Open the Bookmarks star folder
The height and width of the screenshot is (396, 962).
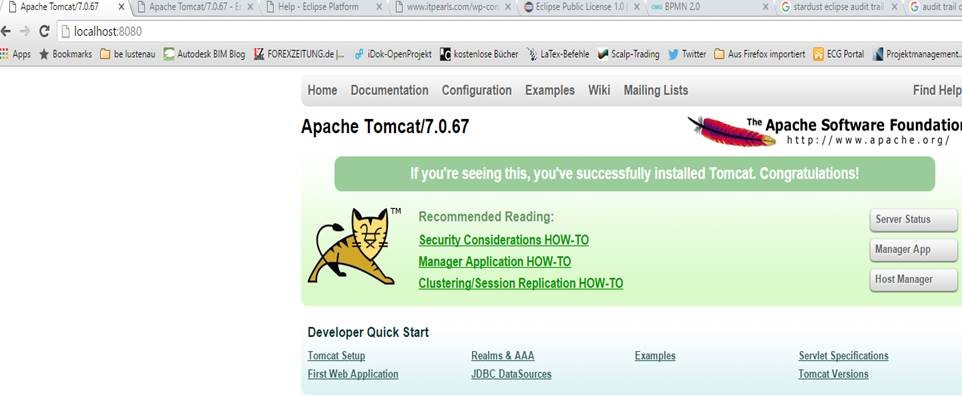pyautogui.click(x=66, y=54)
